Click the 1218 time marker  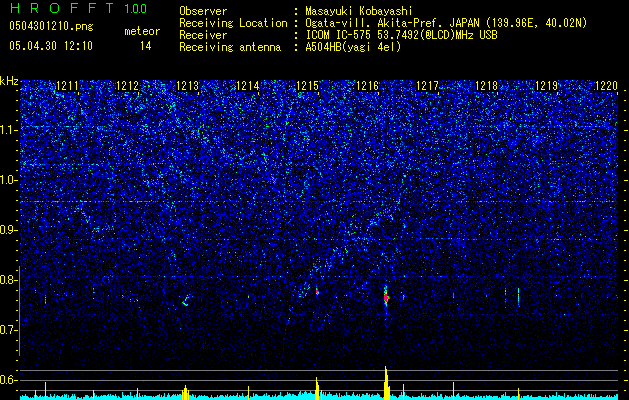coord(486,86)
